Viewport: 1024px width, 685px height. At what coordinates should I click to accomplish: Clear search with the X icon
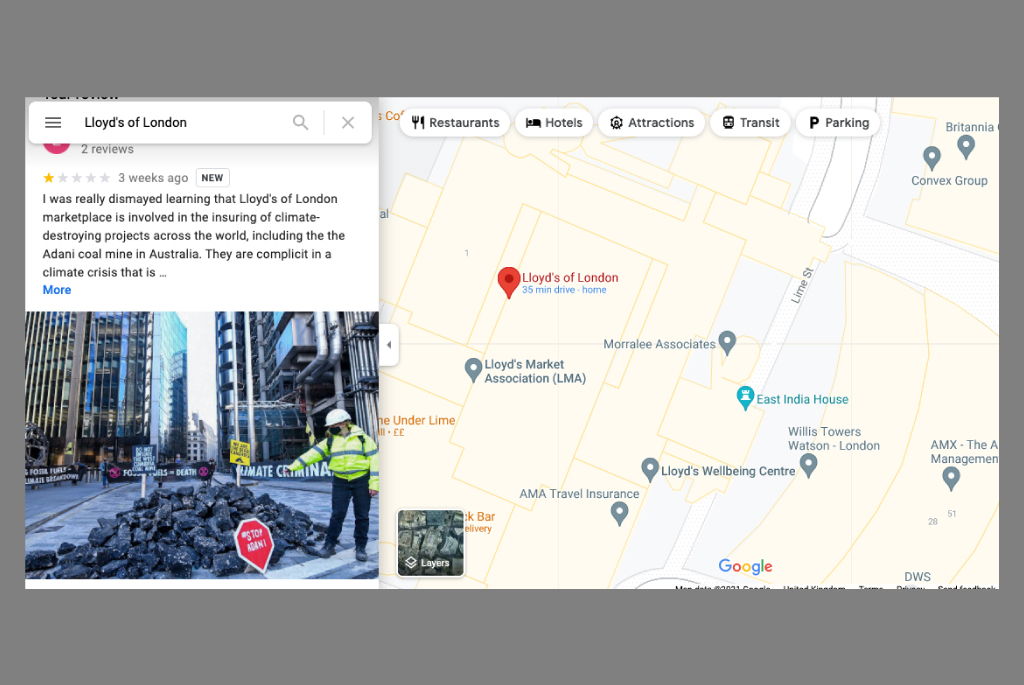[x=348, y=123]
